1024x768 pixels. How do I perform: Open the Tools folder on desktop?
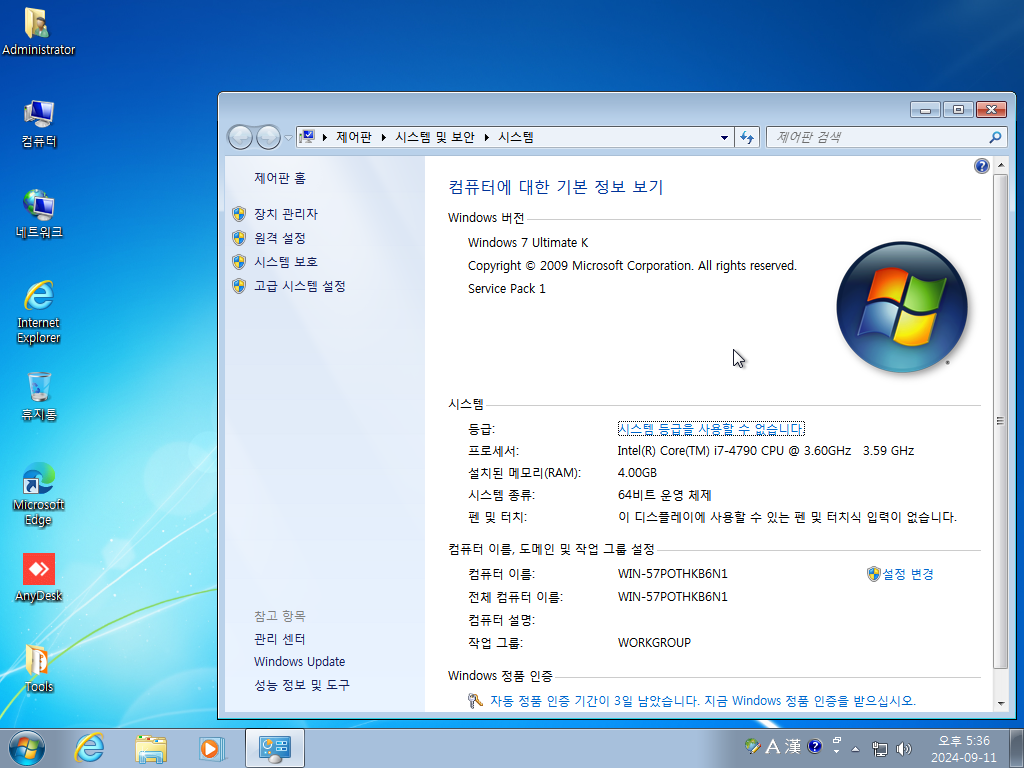point(39,668)
